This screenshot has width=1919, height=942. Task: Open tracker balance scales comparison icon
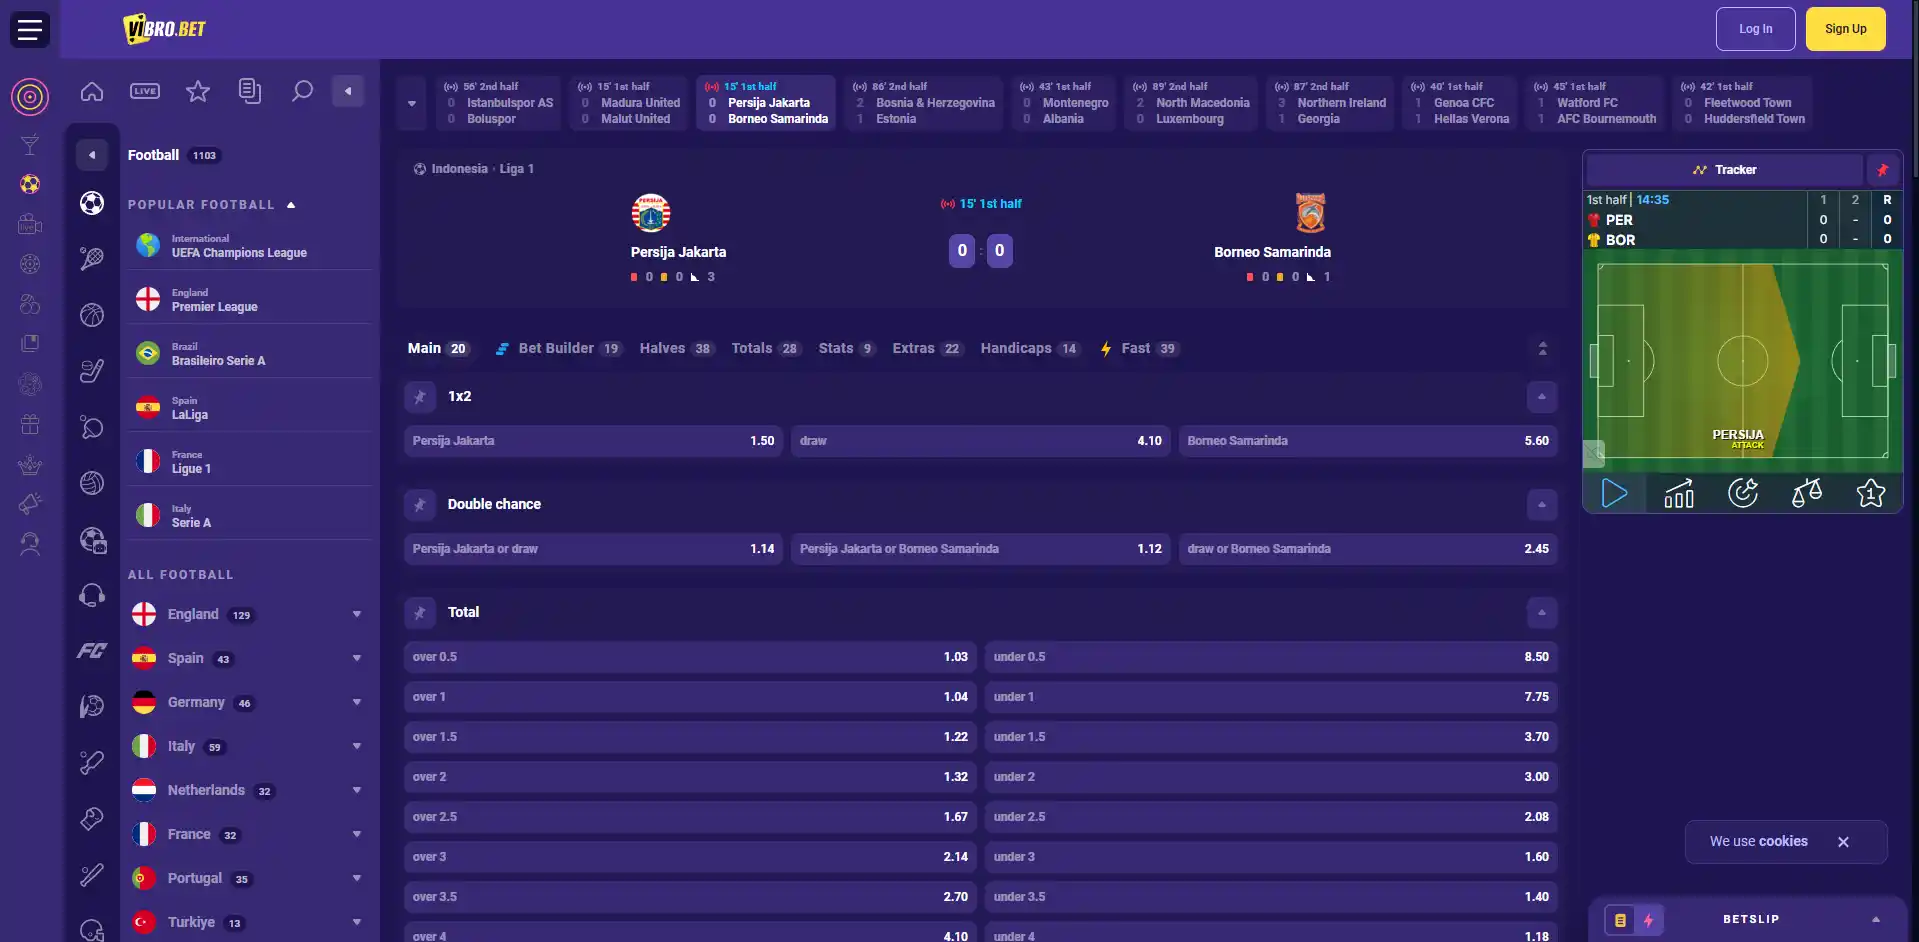tap(1807, 493)
